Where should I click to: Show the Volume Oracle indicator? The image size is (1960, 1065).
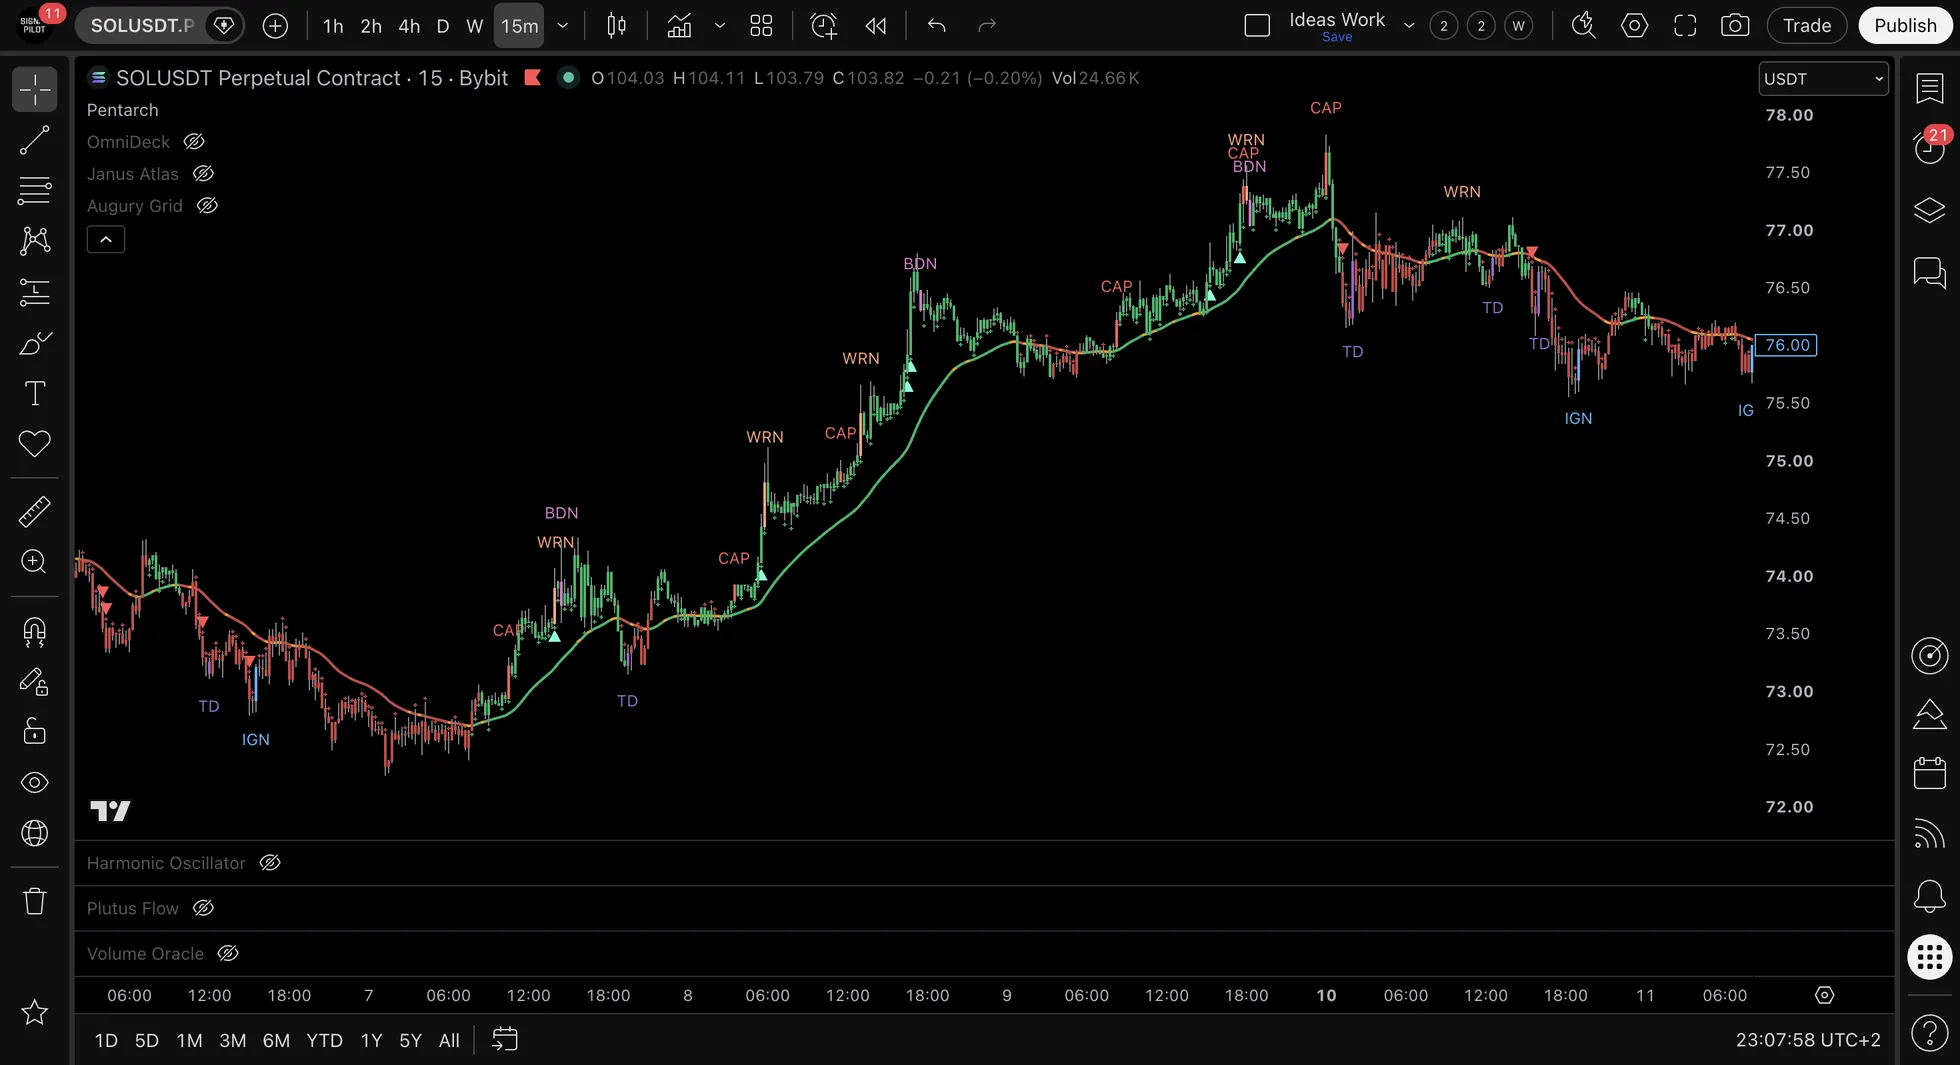228,954
